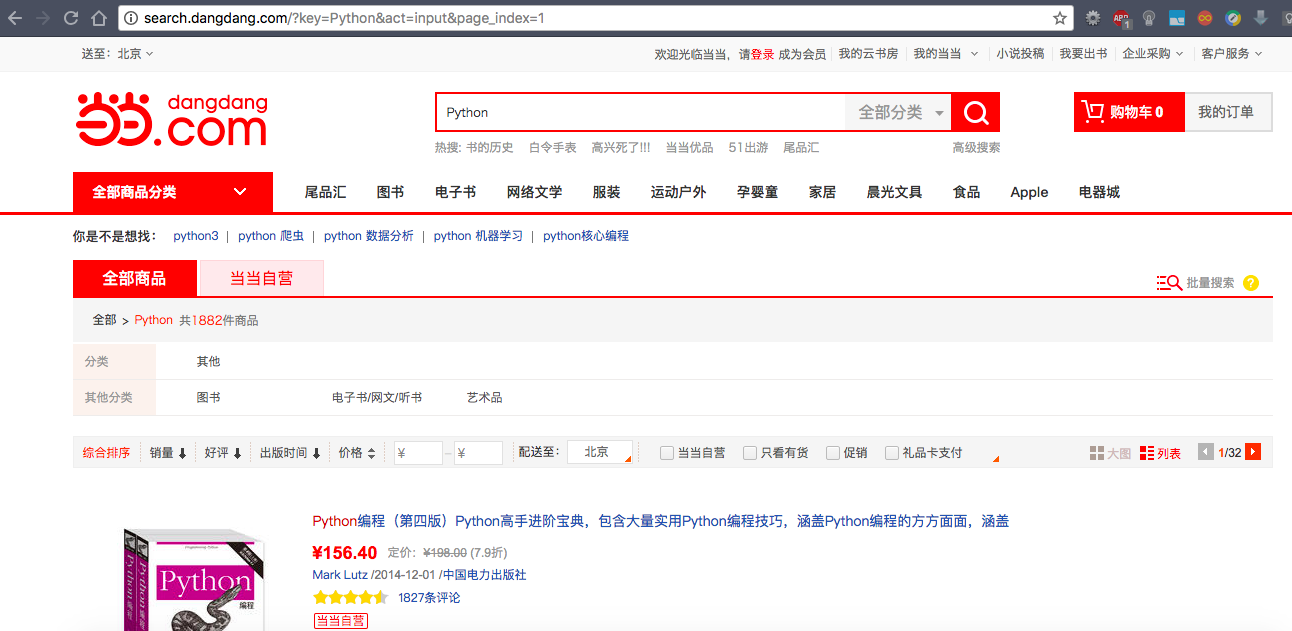Click the 艺术品 category filter

(x=484, y=398)
